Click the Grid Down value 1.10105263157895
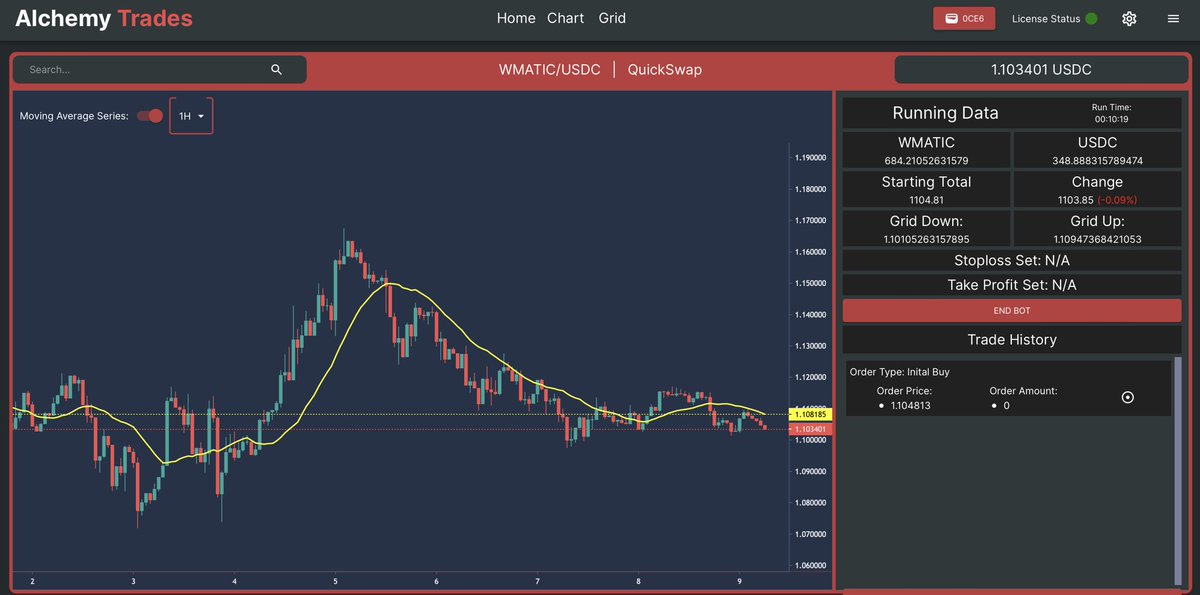1200x595 pixels. pos(926,239)
